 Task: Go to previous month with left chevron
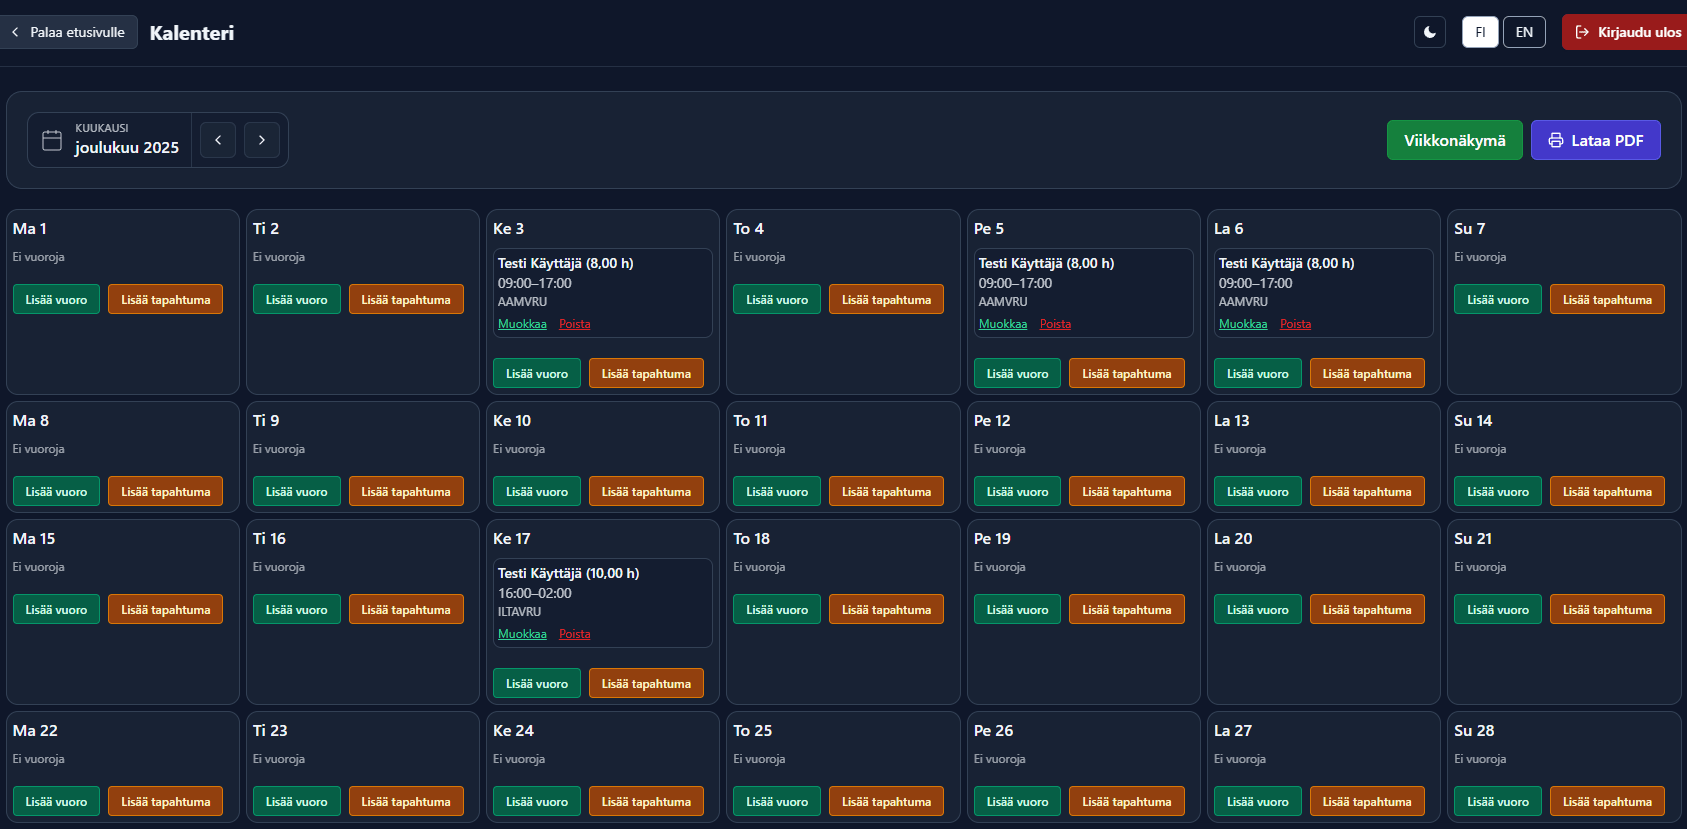[x=218, y=140]
